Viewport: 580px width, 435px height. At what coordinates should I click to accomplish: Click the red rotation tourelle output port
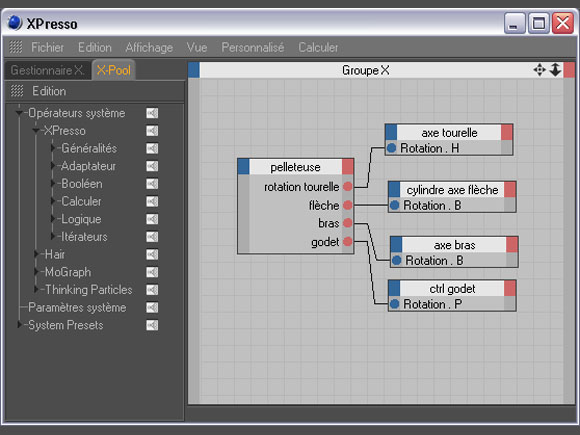pos(347,186)
